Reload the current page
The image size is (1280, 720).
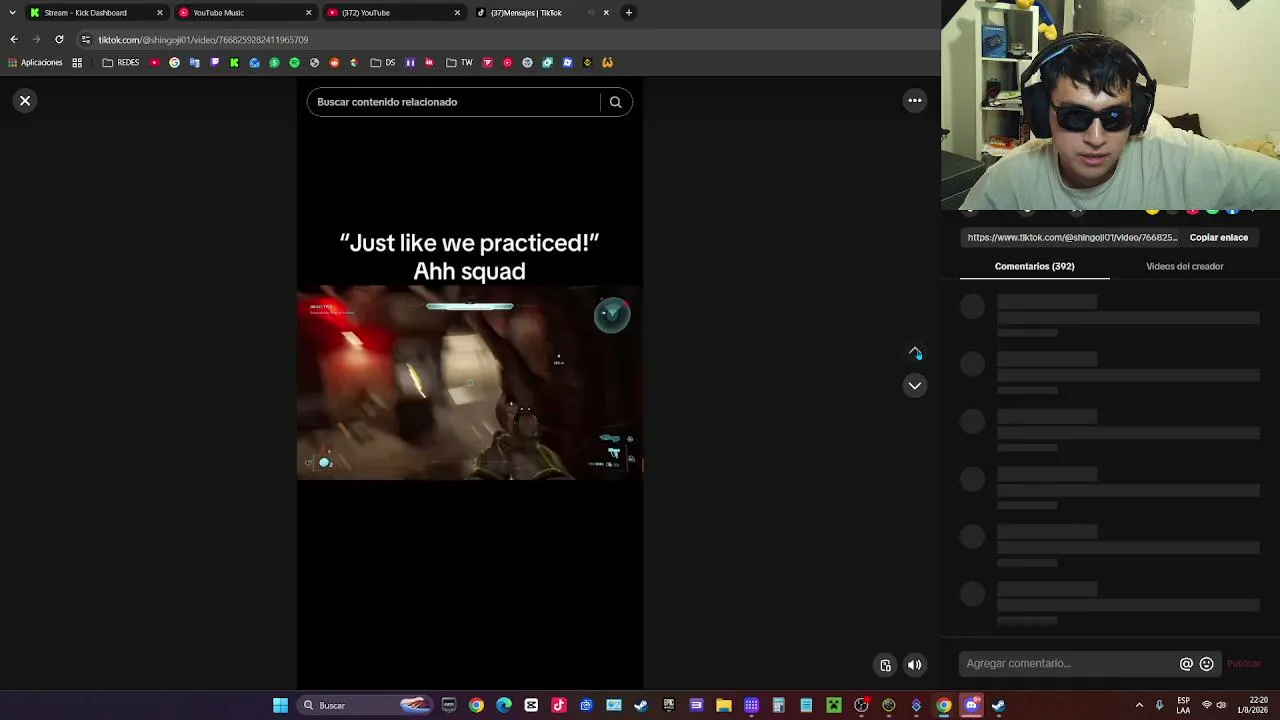(59, 40)
